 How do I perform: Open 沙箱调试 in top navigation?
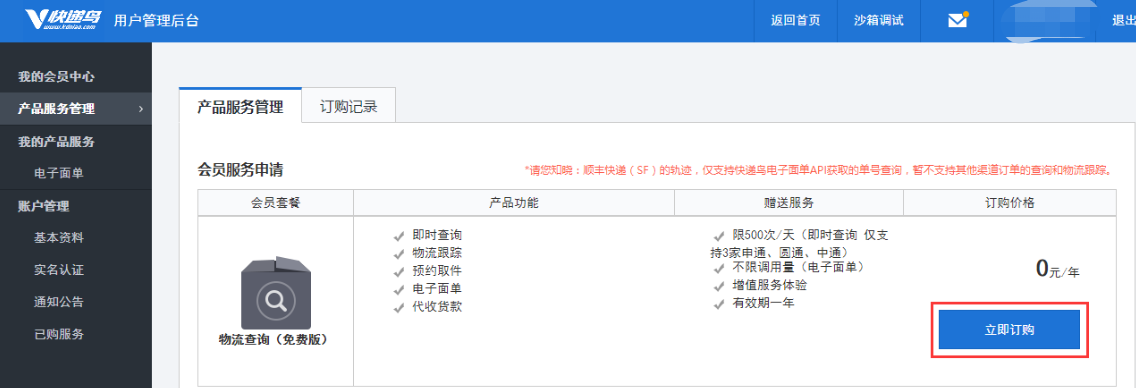[879, 20]
